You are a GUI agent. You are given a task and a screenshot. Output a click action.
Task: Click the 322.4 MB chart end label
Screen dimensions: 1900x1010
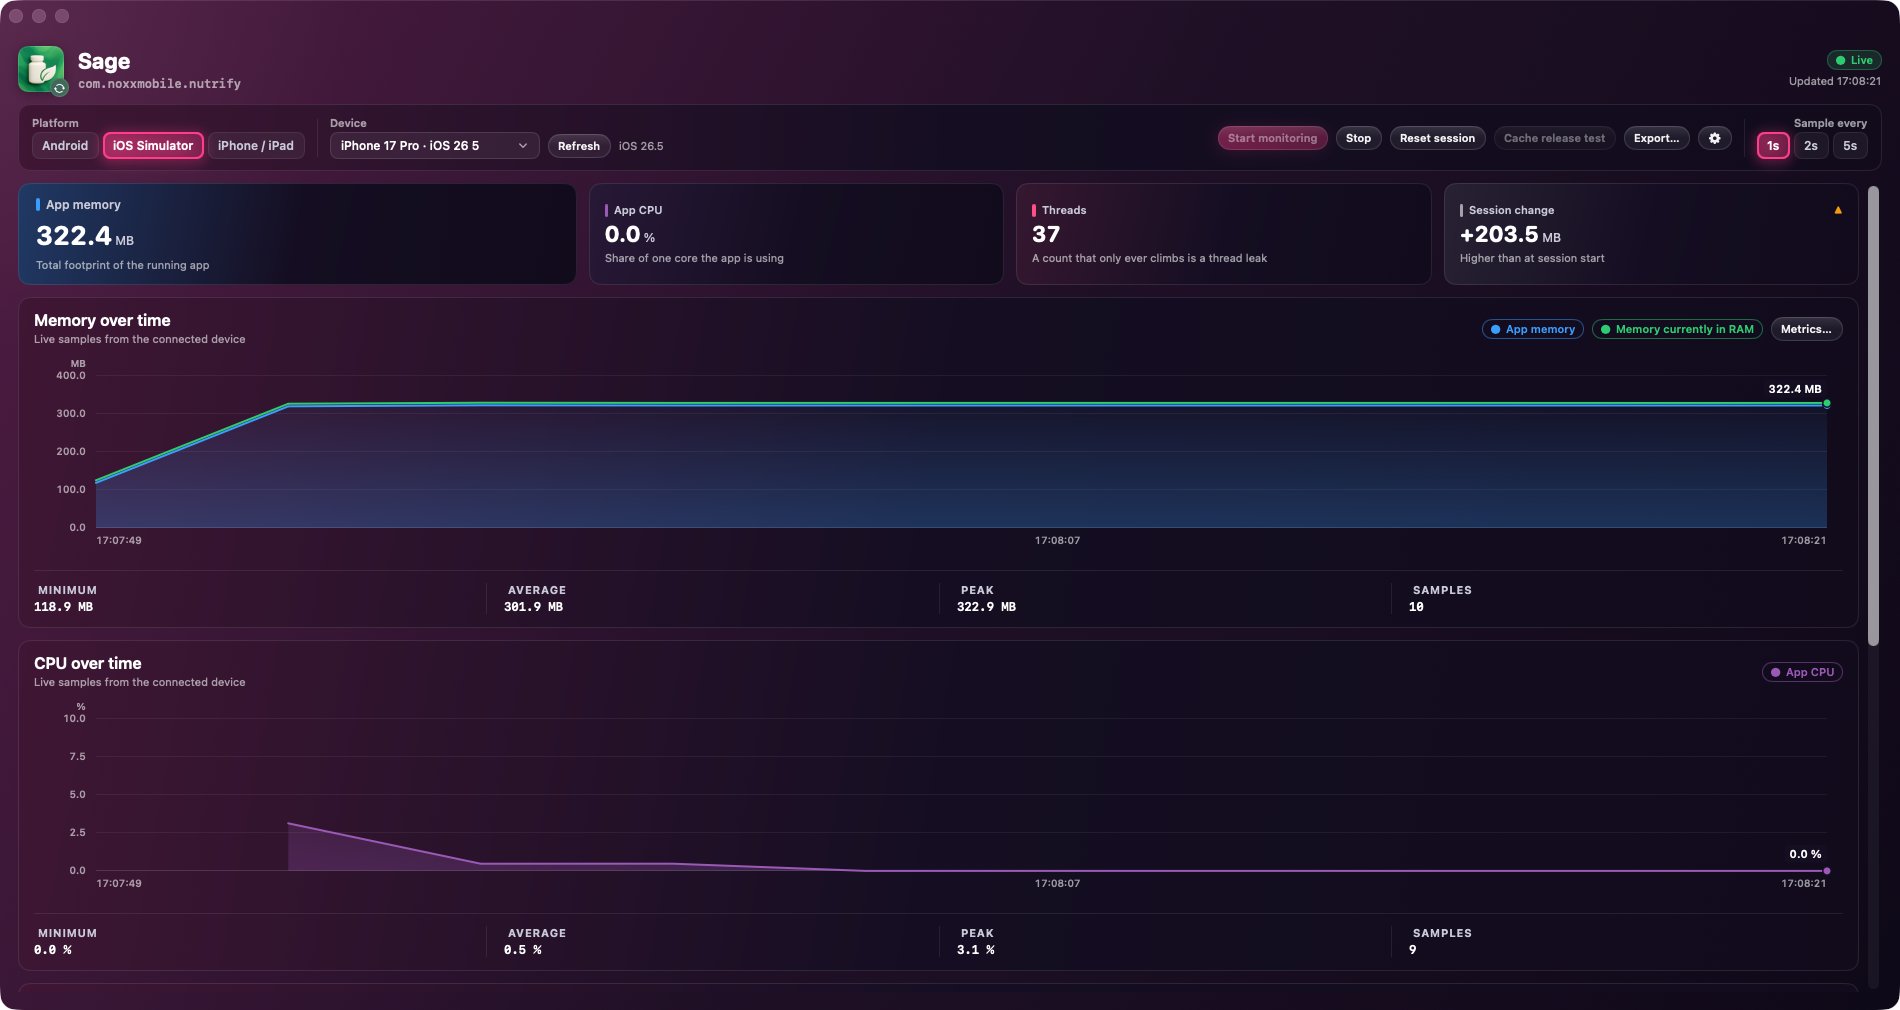[x=1794, y=389]
